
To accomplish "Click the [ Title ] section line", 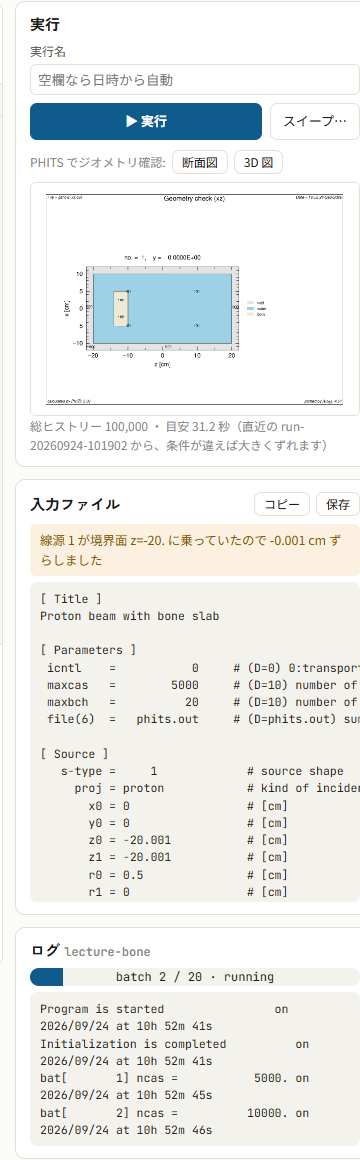I will coord(71,598).
